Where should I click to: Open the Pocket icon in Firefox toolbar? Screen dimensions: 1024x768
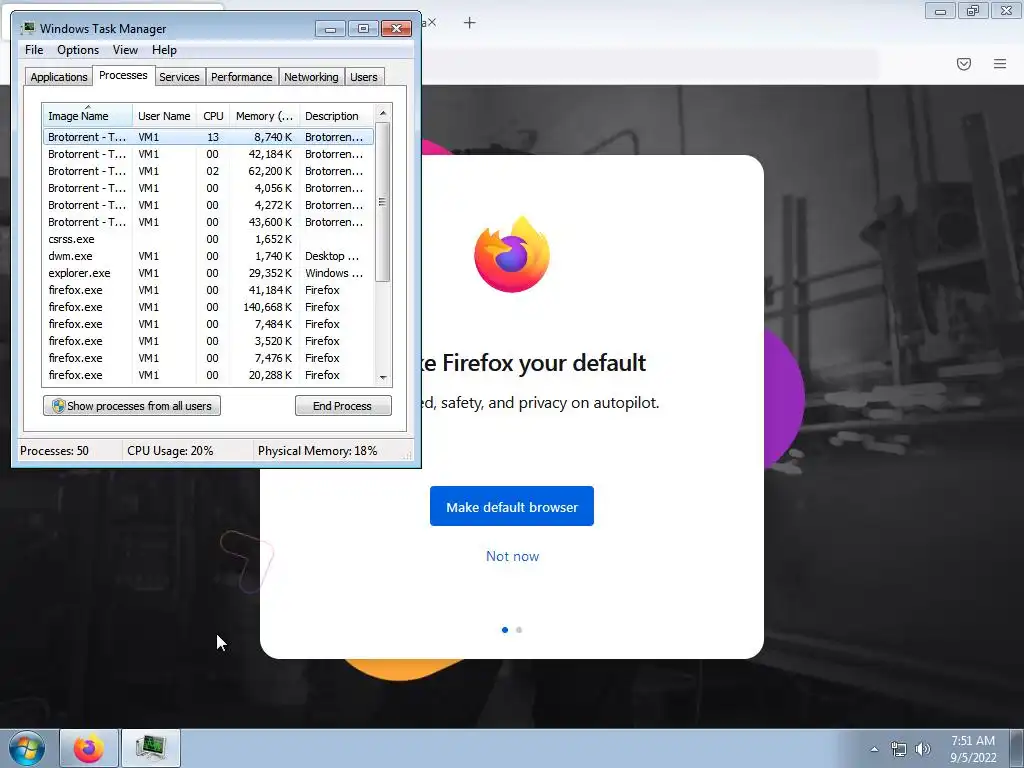coord(963,64)
